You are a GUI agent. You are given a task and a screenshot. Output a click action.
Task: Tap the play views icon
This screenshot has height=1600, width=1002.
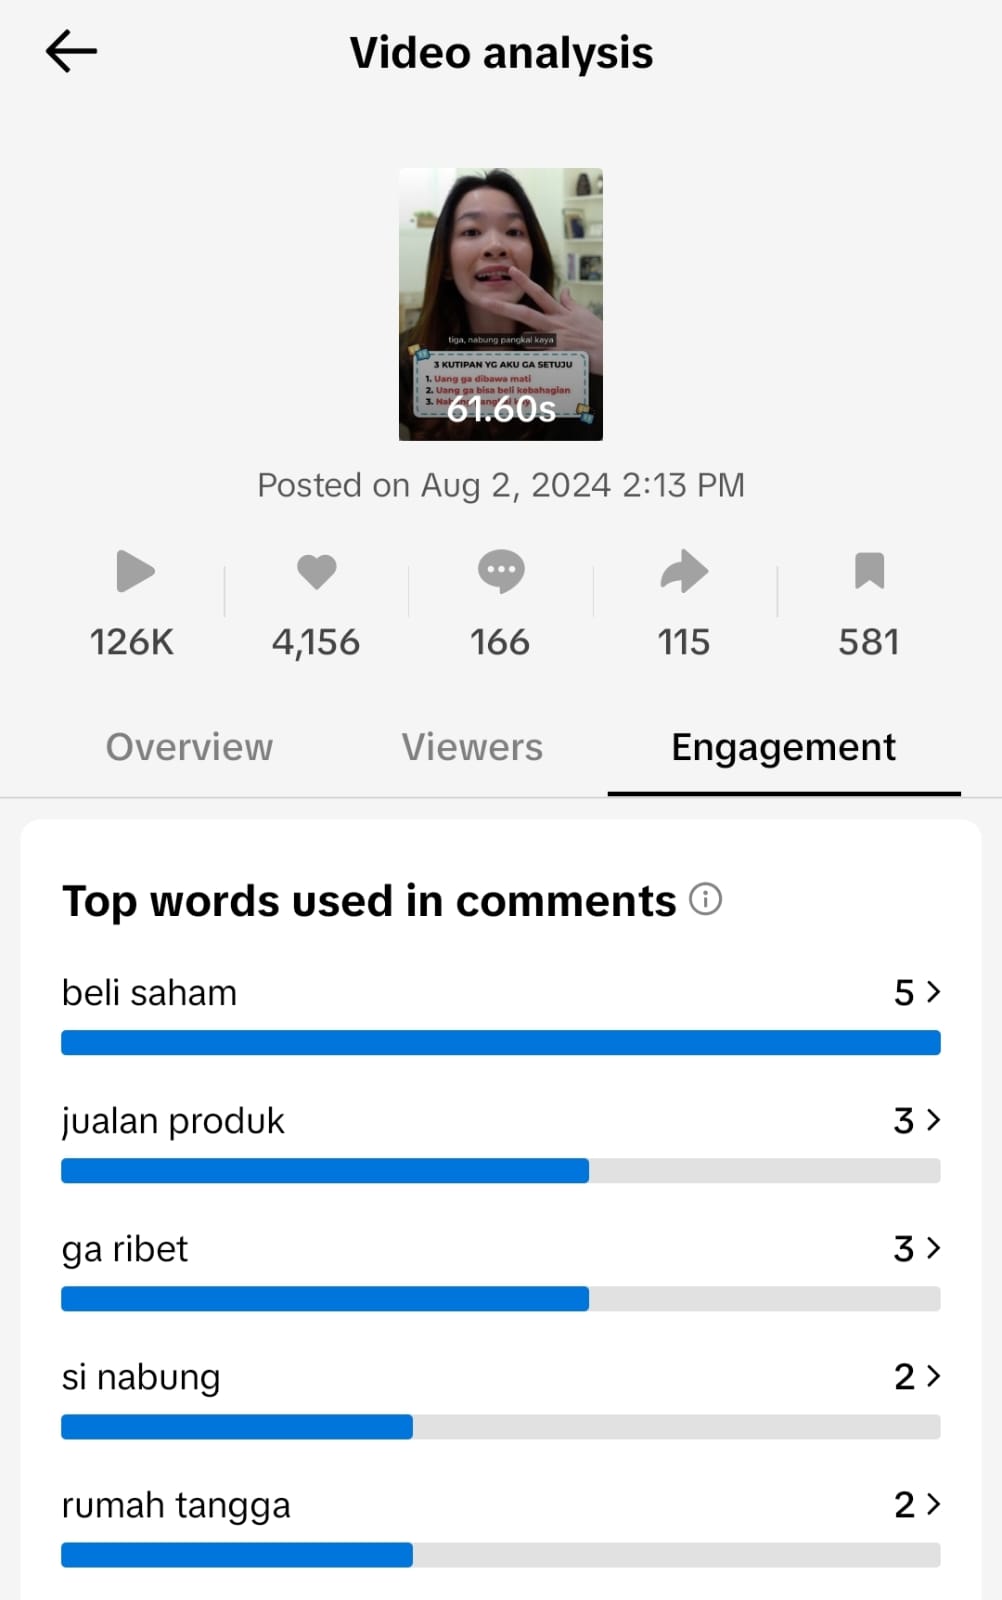tap(135, 572)
